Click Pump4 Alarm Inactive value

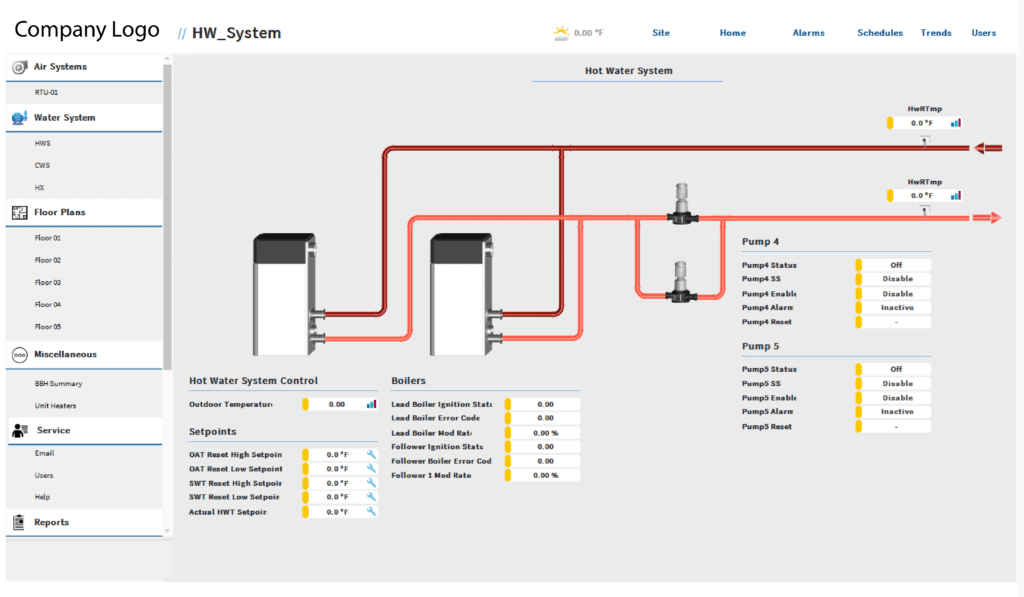[x=896, y=308]
